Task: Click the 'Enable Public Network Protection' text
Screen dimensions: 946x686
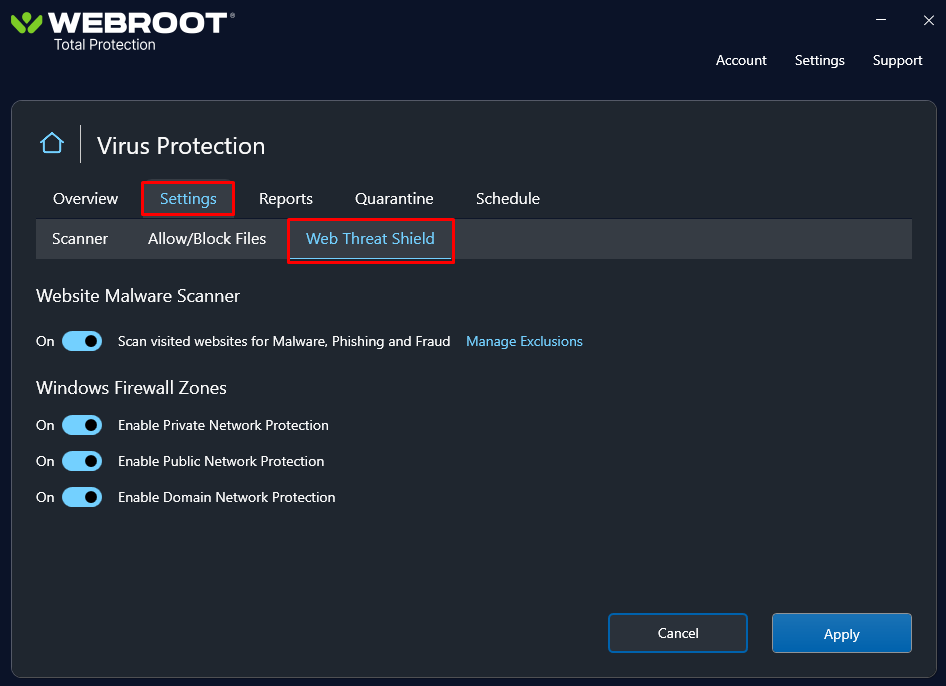Action: (x=221, y=462)
